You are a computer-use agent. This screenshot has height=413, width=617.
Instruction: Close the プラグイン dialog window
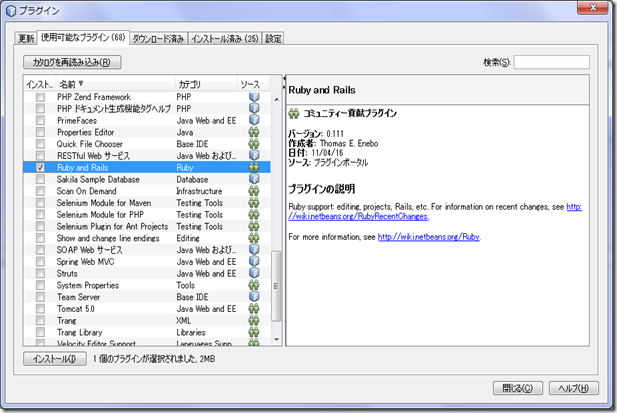(x=593, y=7)
